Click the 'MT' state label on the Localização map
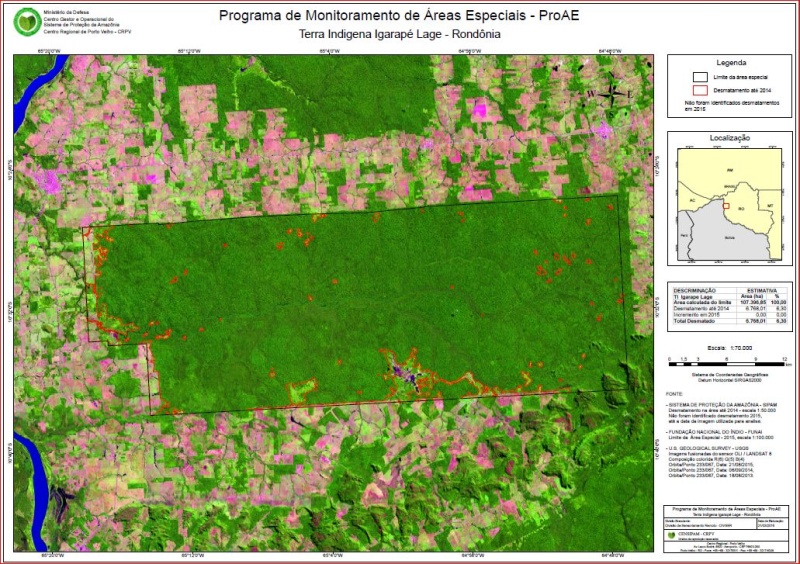Image resolution: width=800 pixels, height=564 pixels. 770,206
